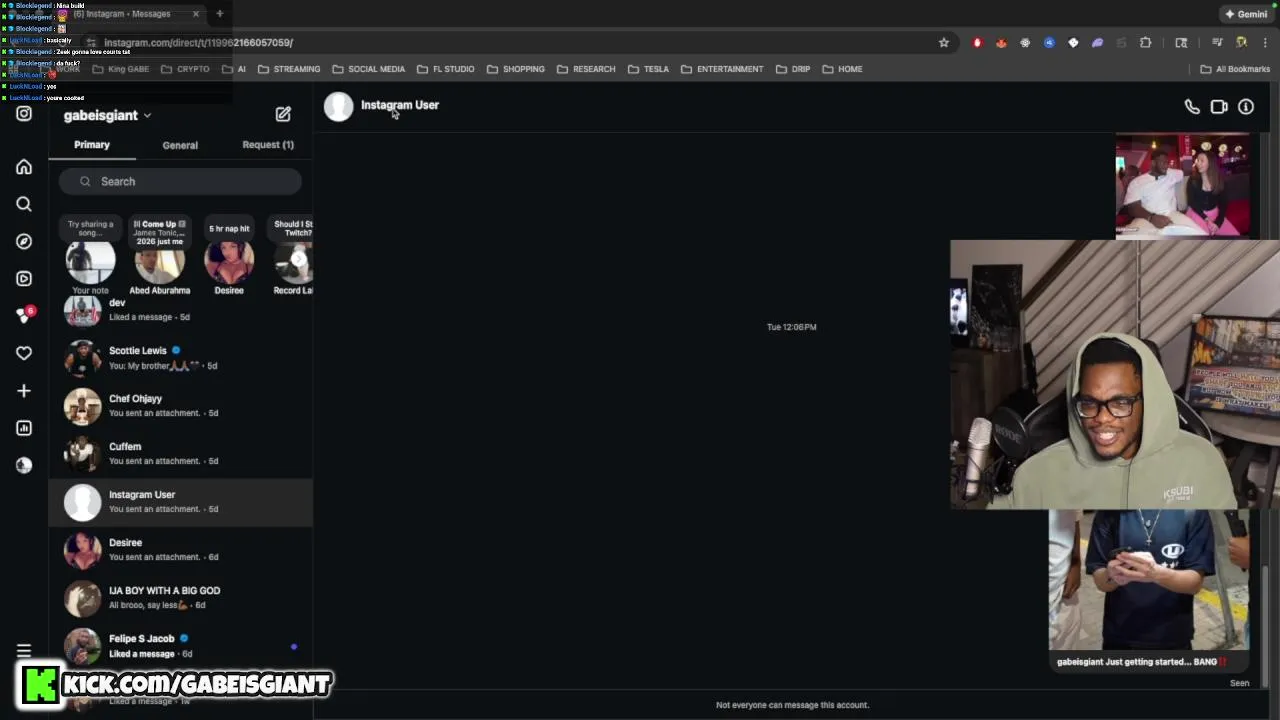Viewport: 1280px width, 720px height.
Task: Open Desiree conversation in list
Action: coord(181,550)
